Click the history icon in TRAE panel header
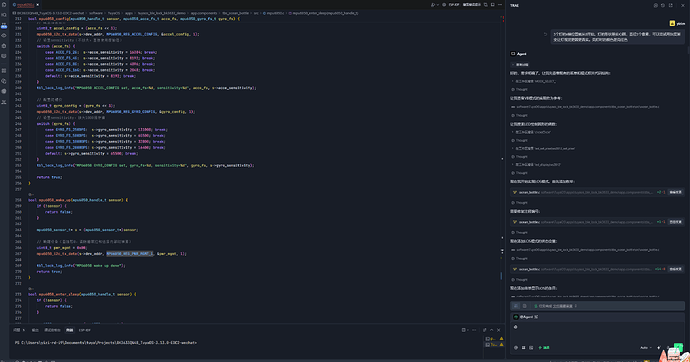Viewport: 690px width, 362px height. (663, 5)
